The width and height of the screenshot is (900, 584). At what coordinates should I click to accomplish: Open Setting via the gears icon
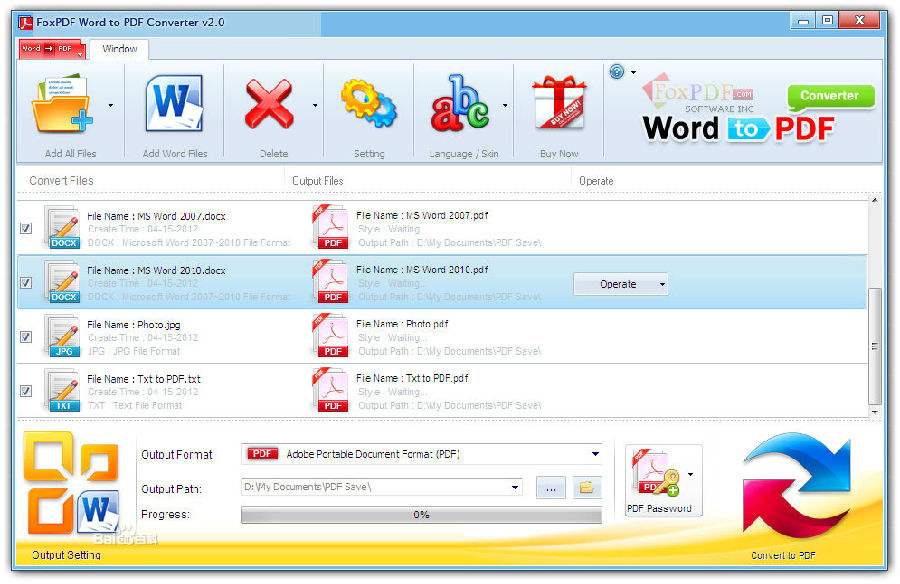pyautogui.click(x=368, y=104)
